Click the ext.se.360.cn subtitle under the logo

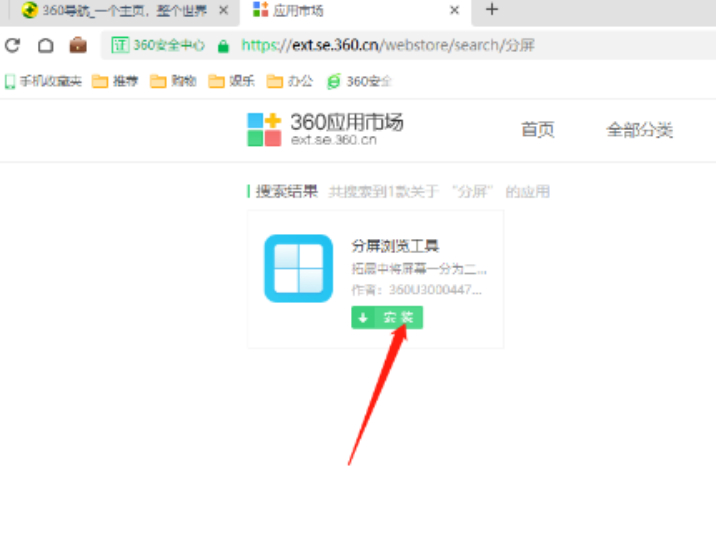click(334, 140)
